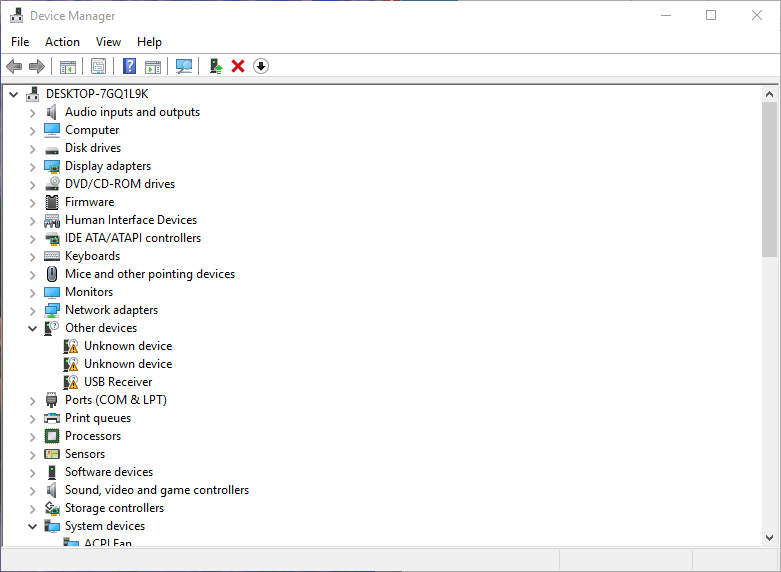Open the View menu

108,42
